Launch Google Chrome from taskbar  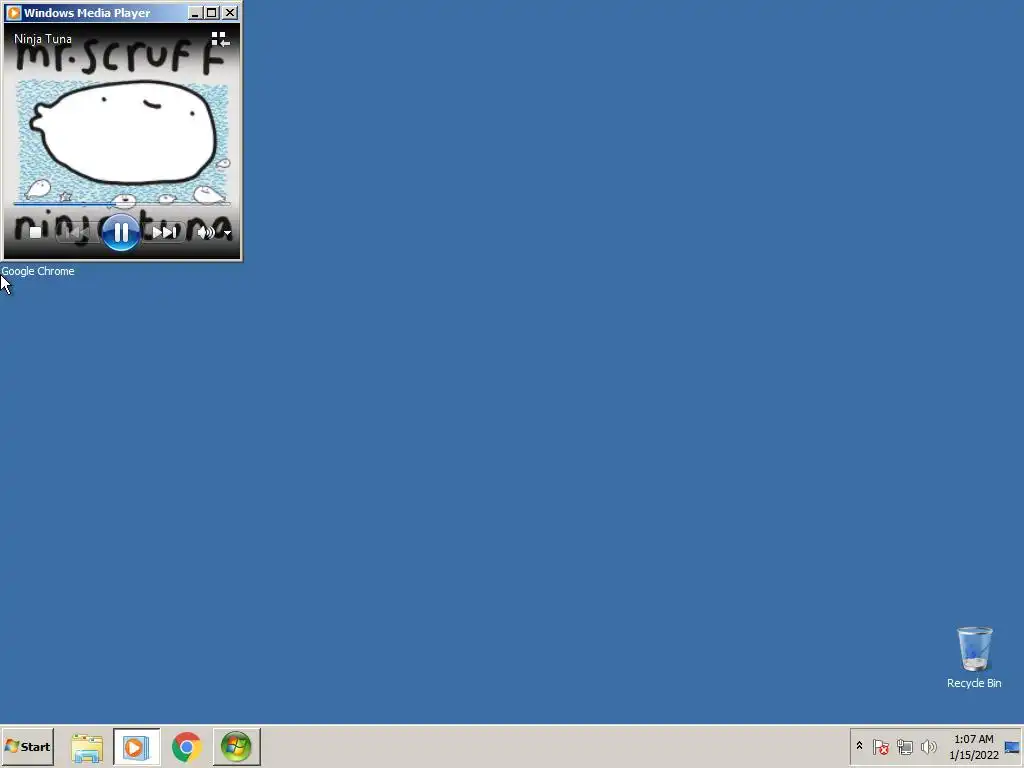187,747
